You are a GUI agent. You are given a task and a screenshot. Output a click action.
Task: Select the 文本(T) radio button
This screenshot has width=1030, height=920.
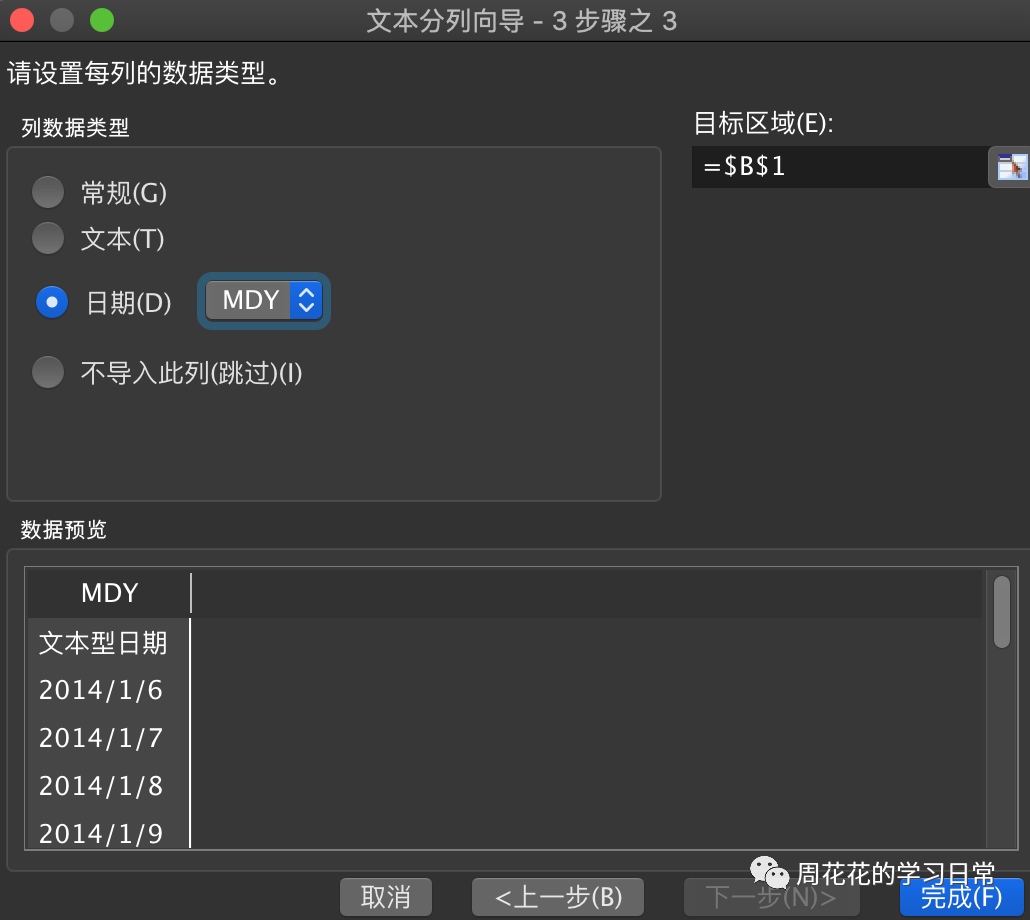pyautogui.click(x=48, y=238)
